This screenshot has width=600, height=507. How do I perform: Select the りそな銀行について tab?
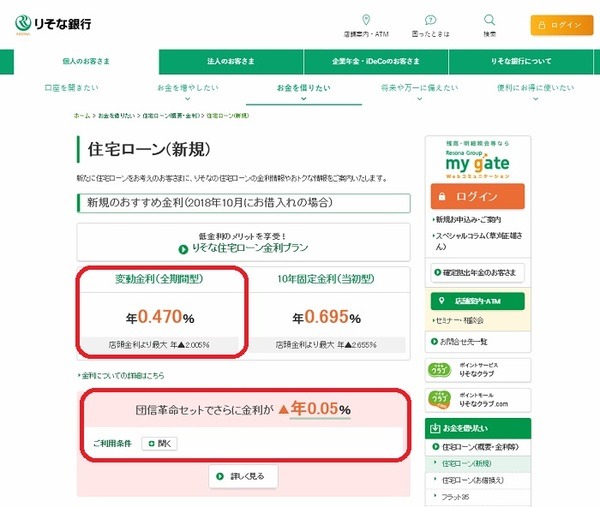pyautogui.click(x=521, y=61)
